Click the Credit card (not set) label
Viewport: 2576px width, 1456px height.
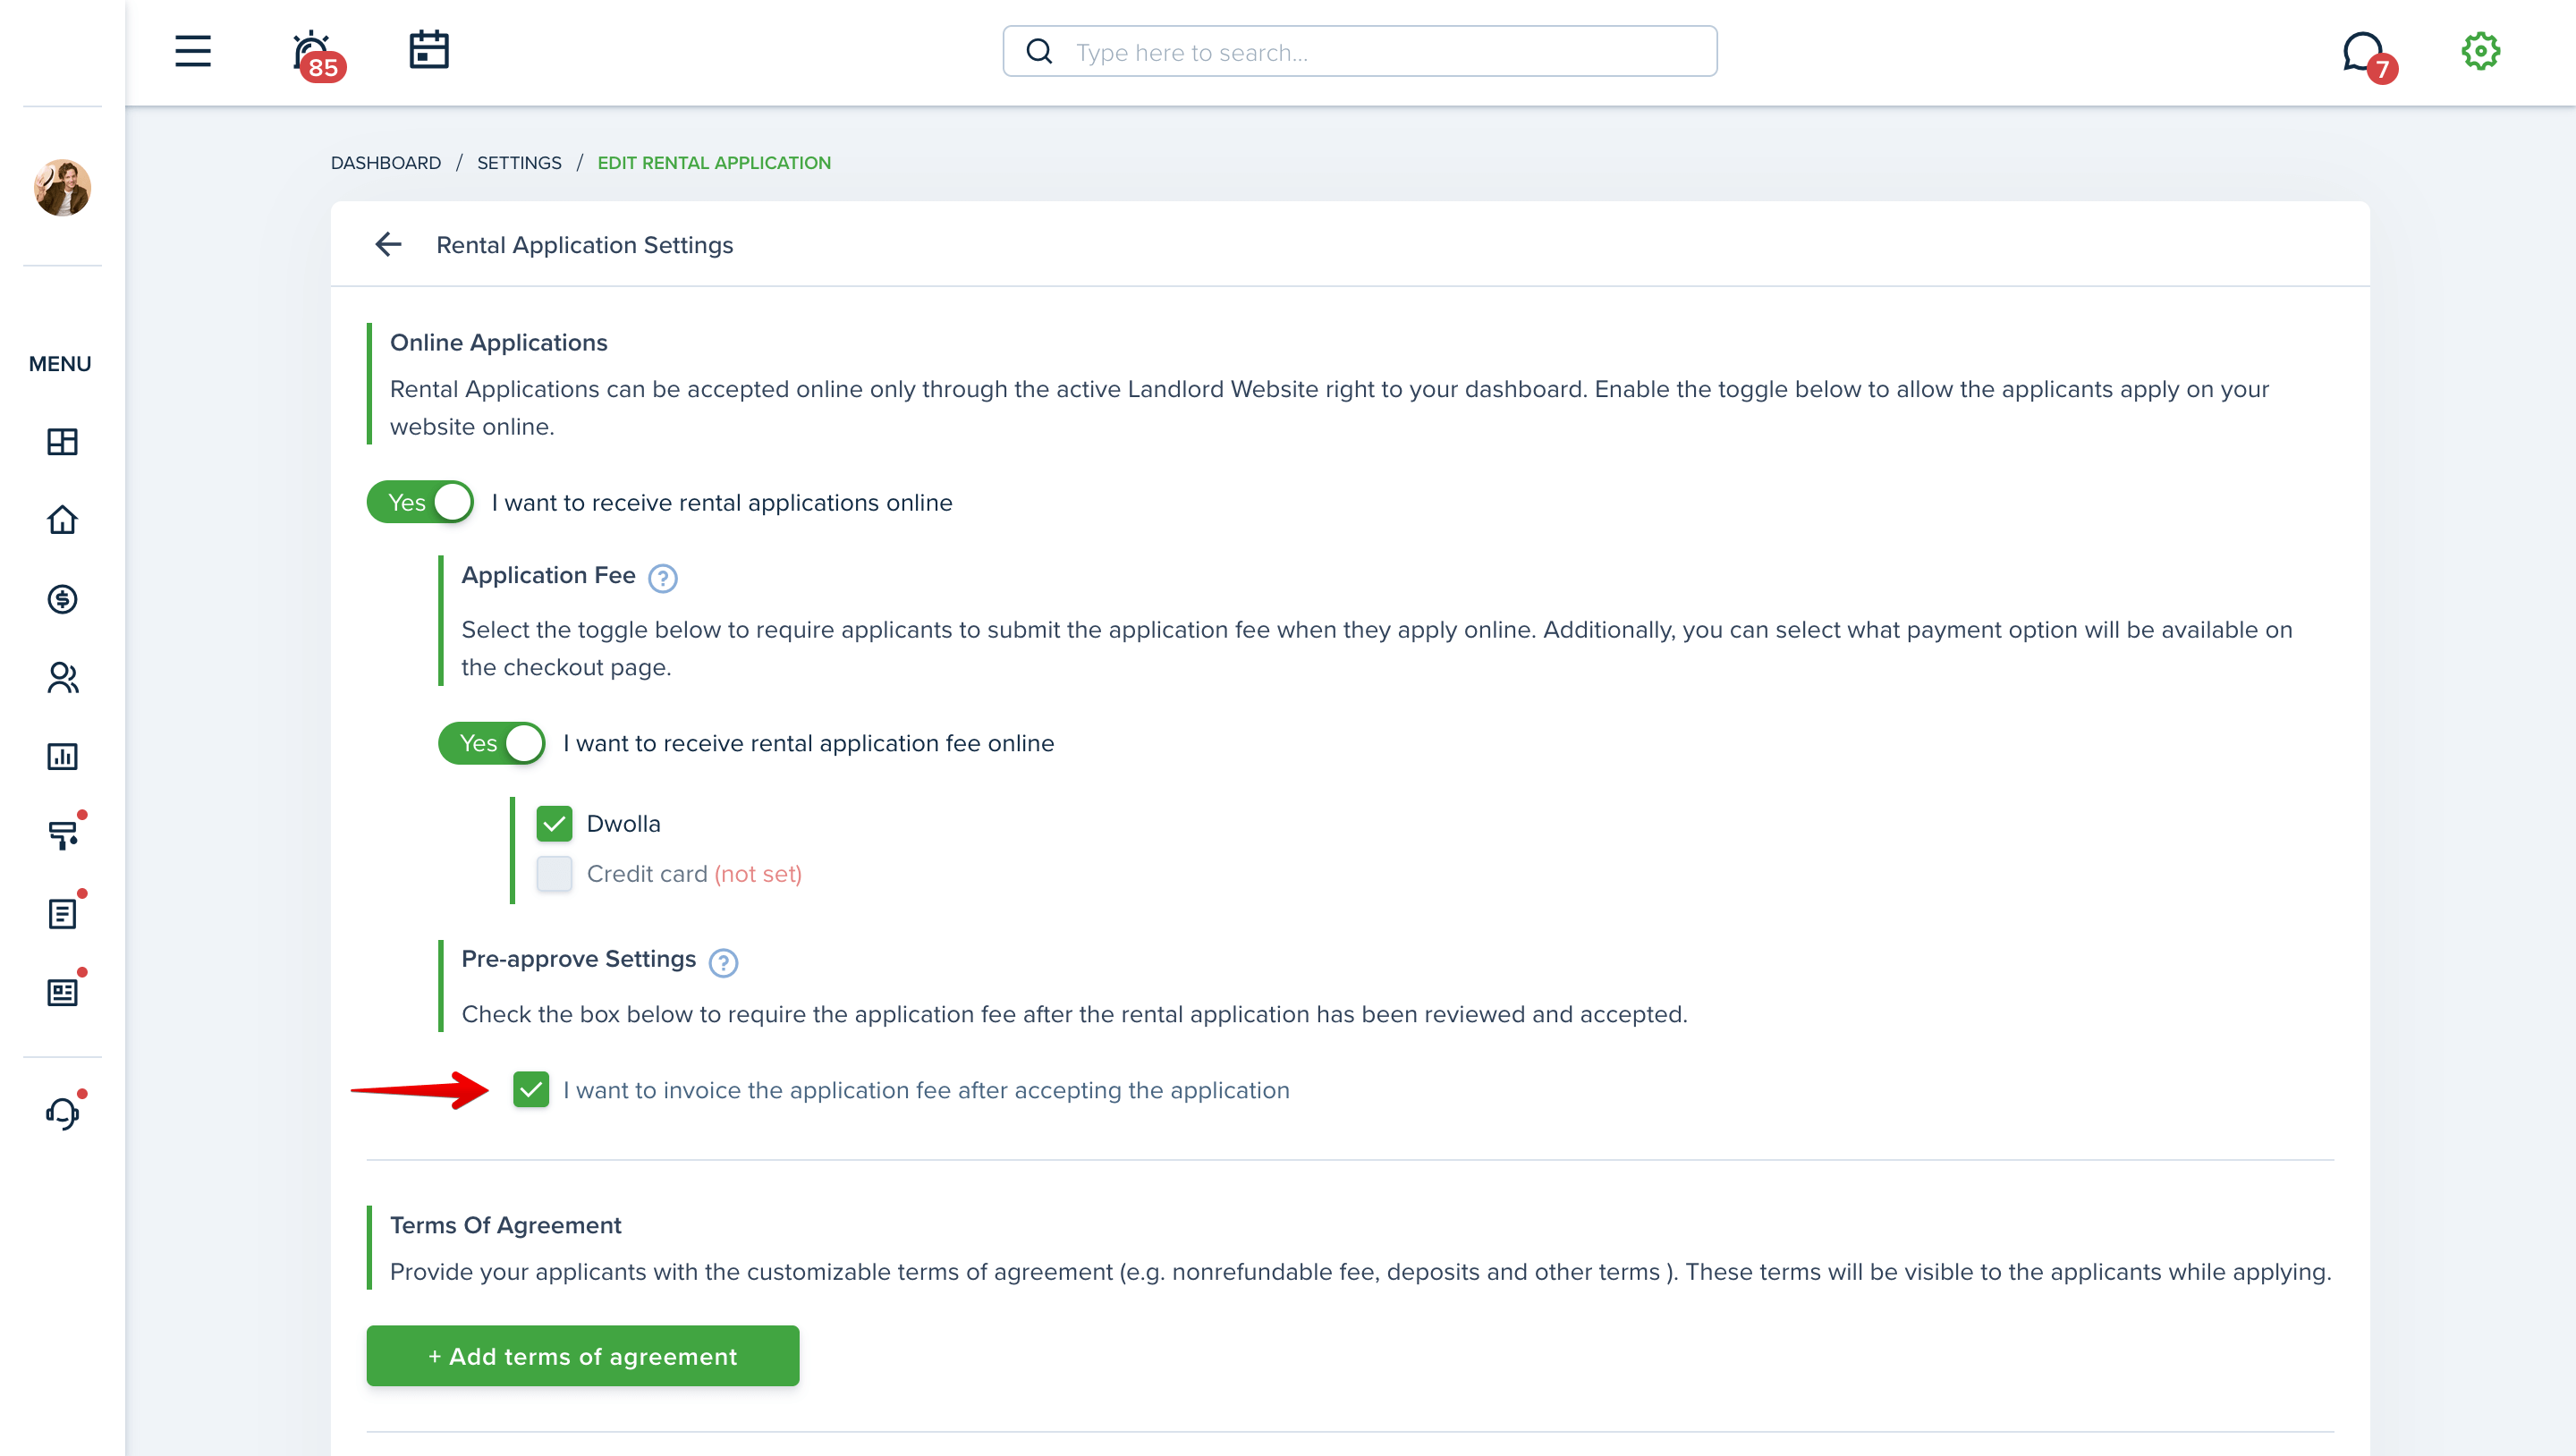click(694, 874)
